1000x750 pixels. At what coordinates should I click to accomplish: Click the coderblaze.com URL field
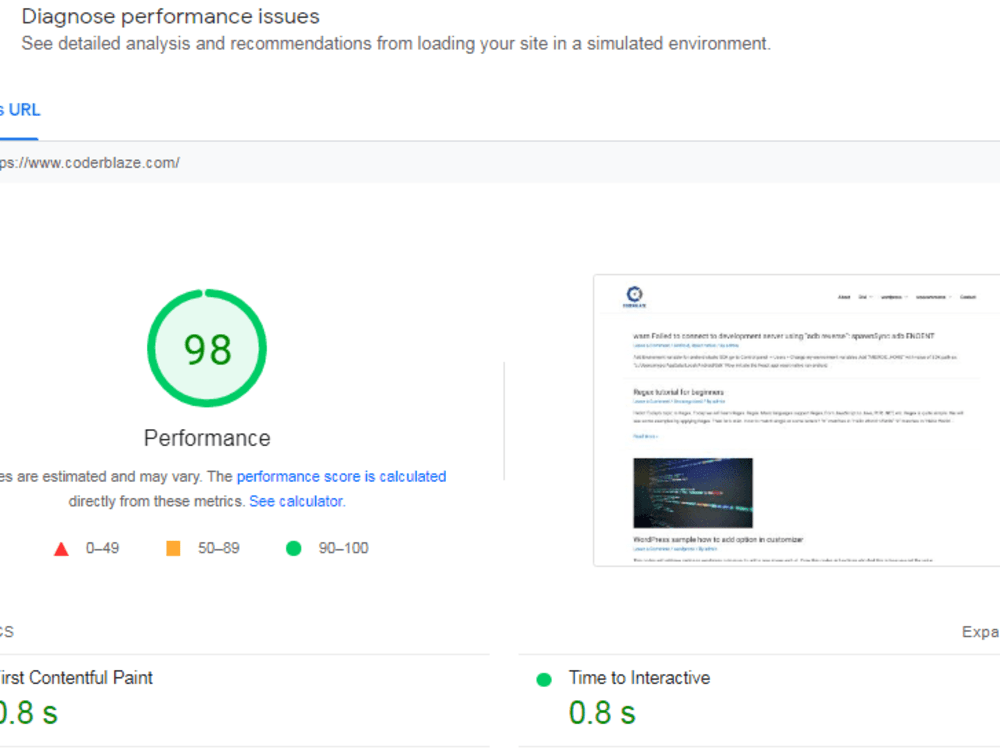(x=500, y=163)
